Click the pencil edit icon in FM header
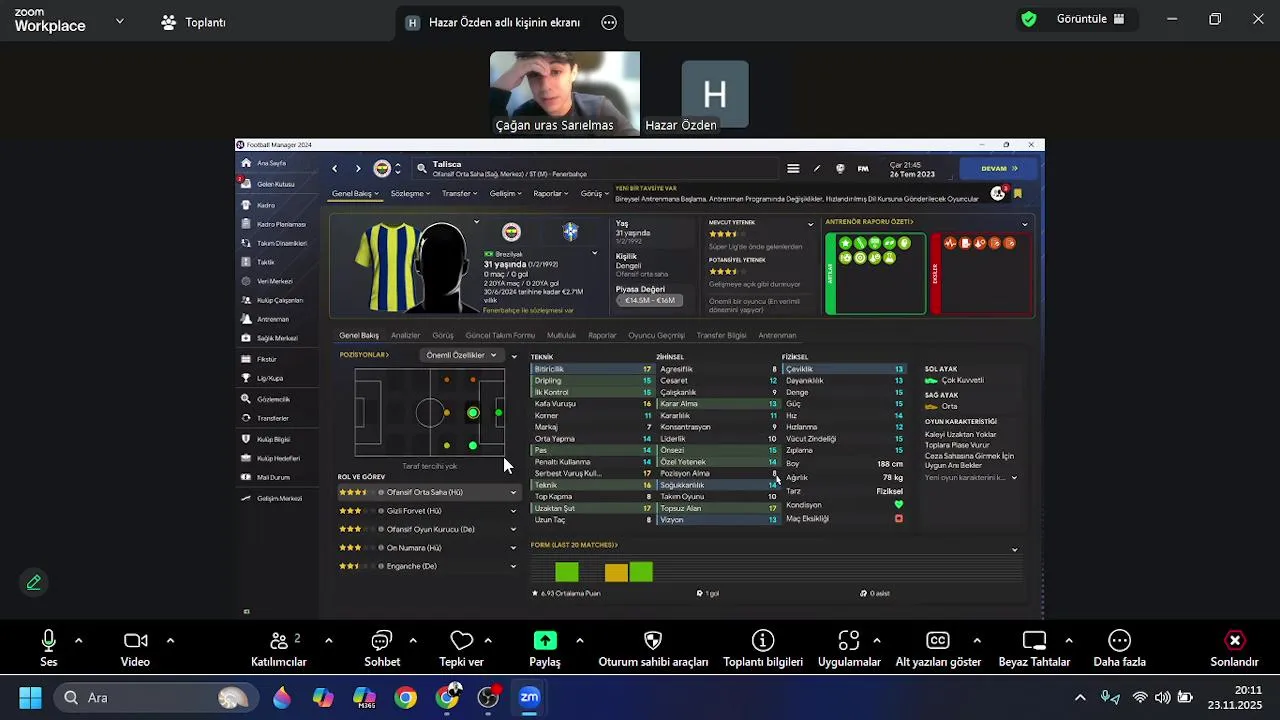 pyautogui.click(x=817, y=168)
